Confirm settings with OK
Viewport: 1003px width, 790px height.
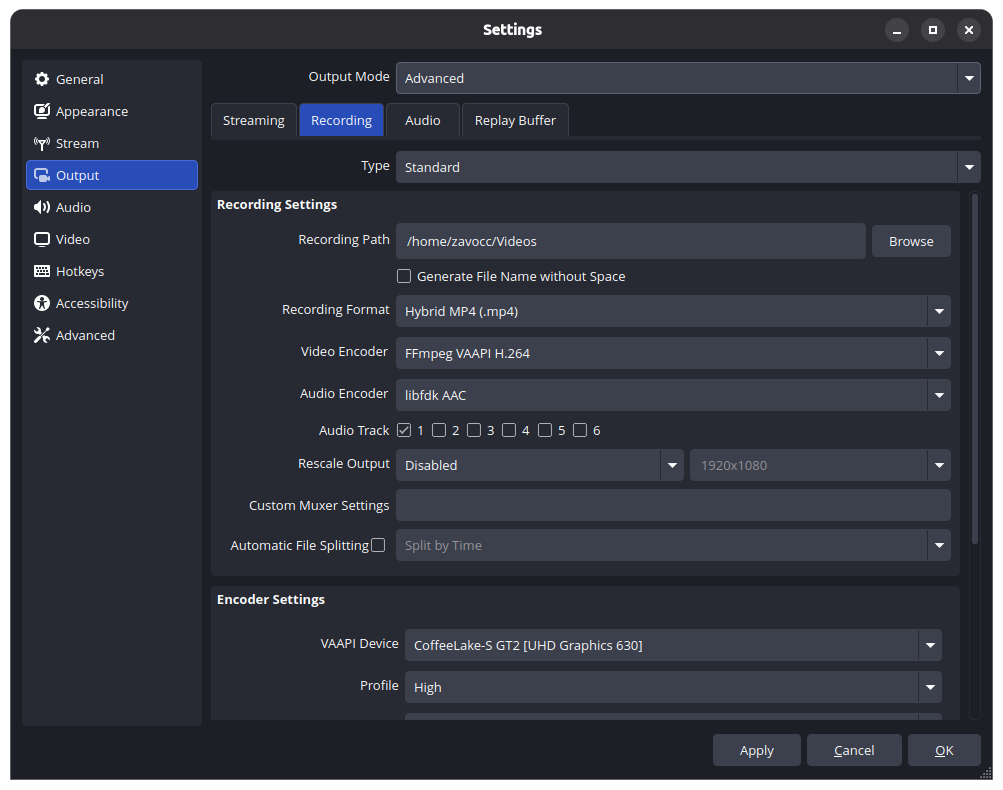[x=944, y=750]
